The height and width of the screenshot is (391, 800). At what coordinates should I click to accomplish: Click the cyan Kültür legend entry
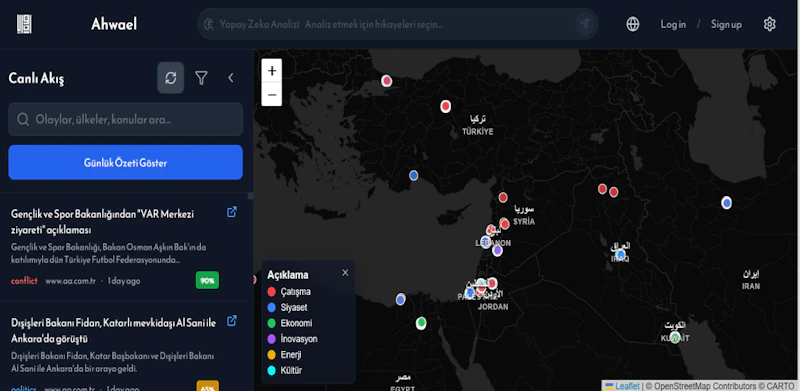(284, 370)
